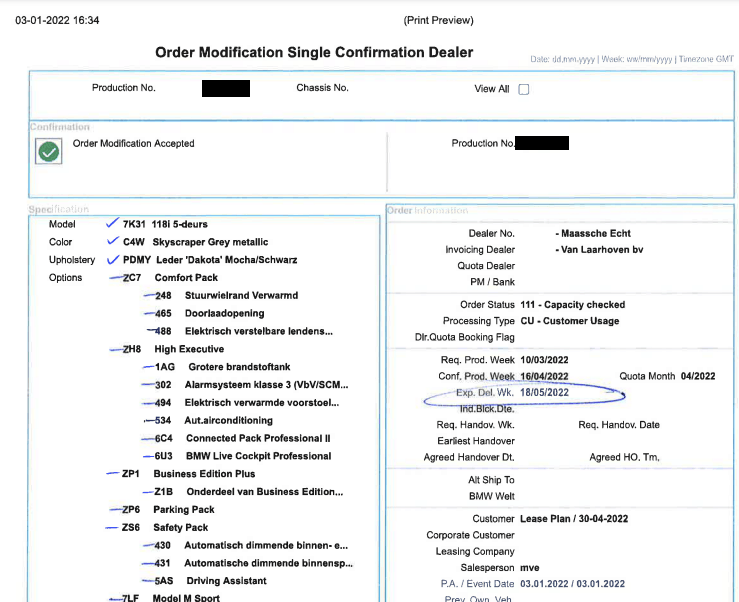This screenshot has width=739, height=602.
Task: Click order status 111 - Capacity checked
Action: [573, 305]
